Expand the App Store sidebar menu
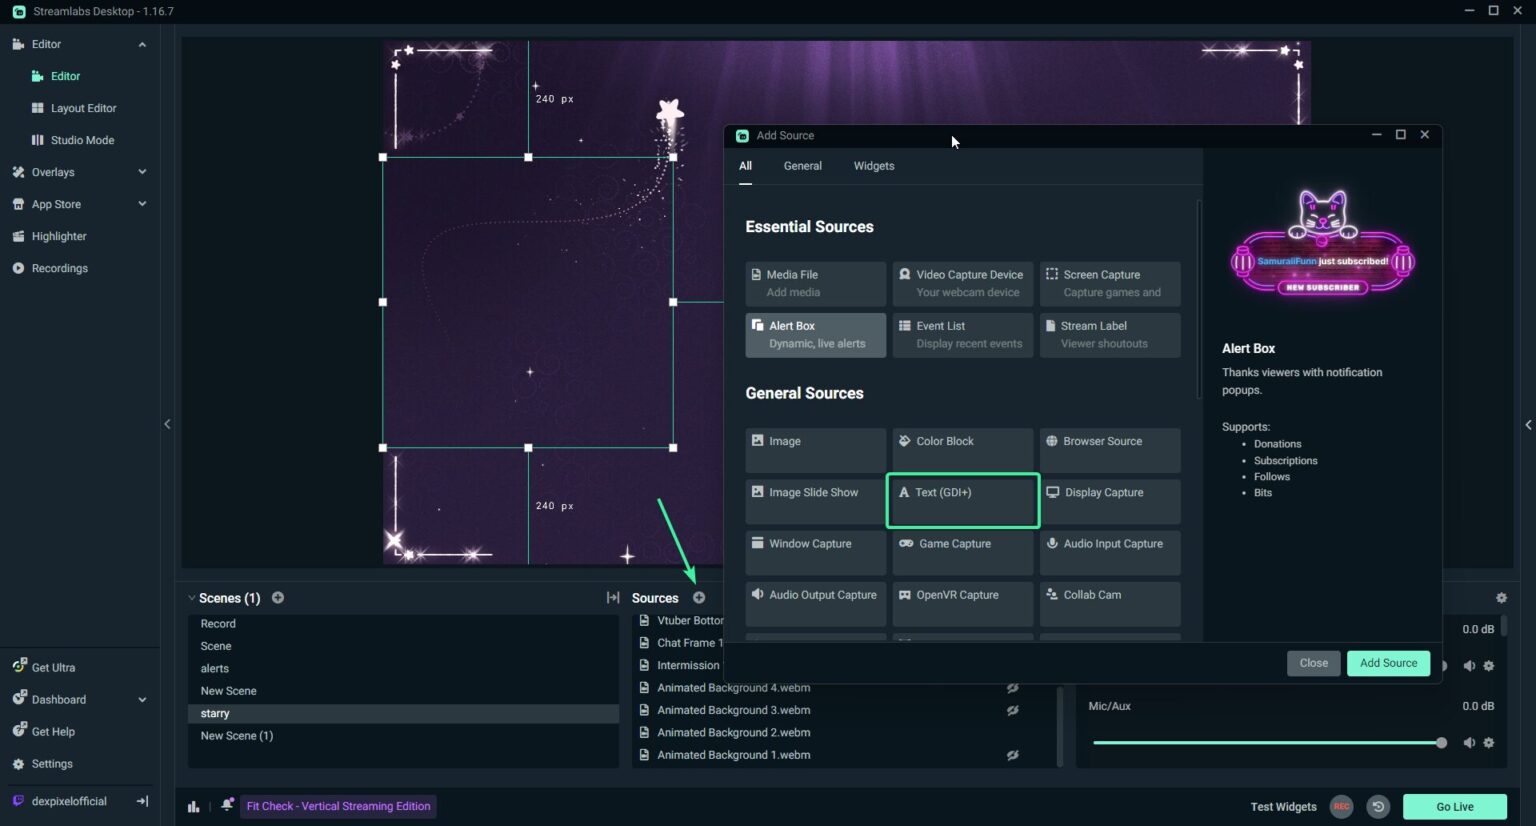 (142, 204)
